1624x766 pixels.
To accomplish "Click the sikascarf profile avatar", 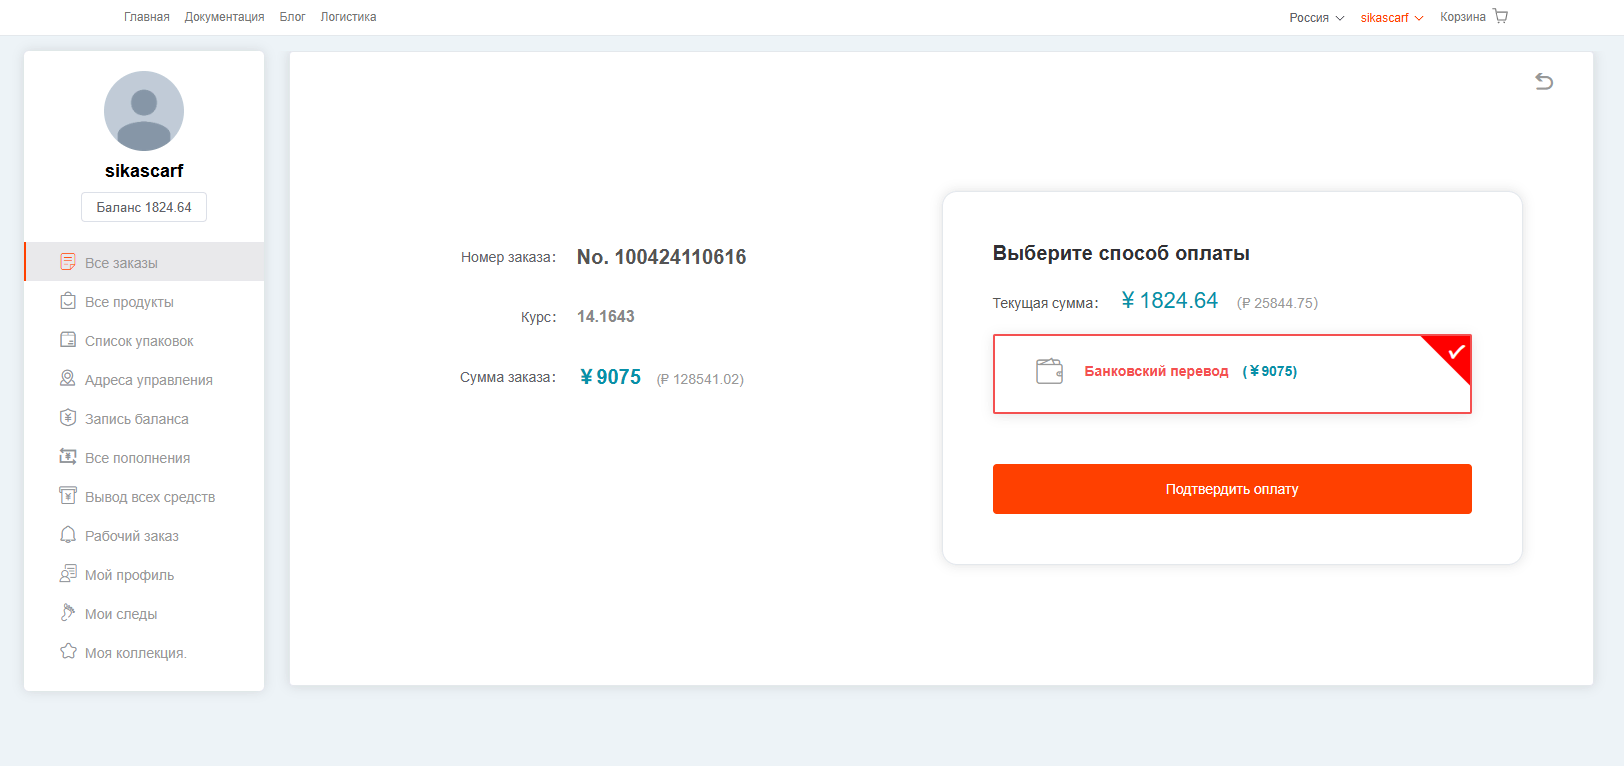I will [144, 111].
